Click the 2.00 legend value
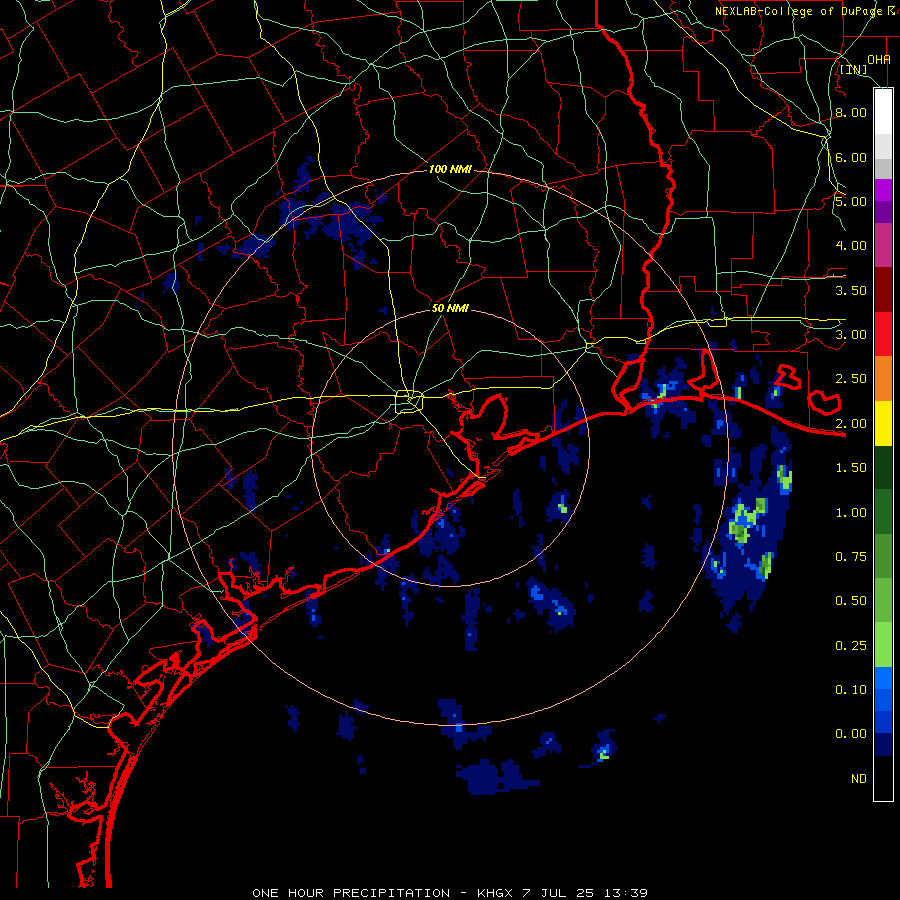The height and width of the screenshot is (900, 900). [x=851, y=424]
